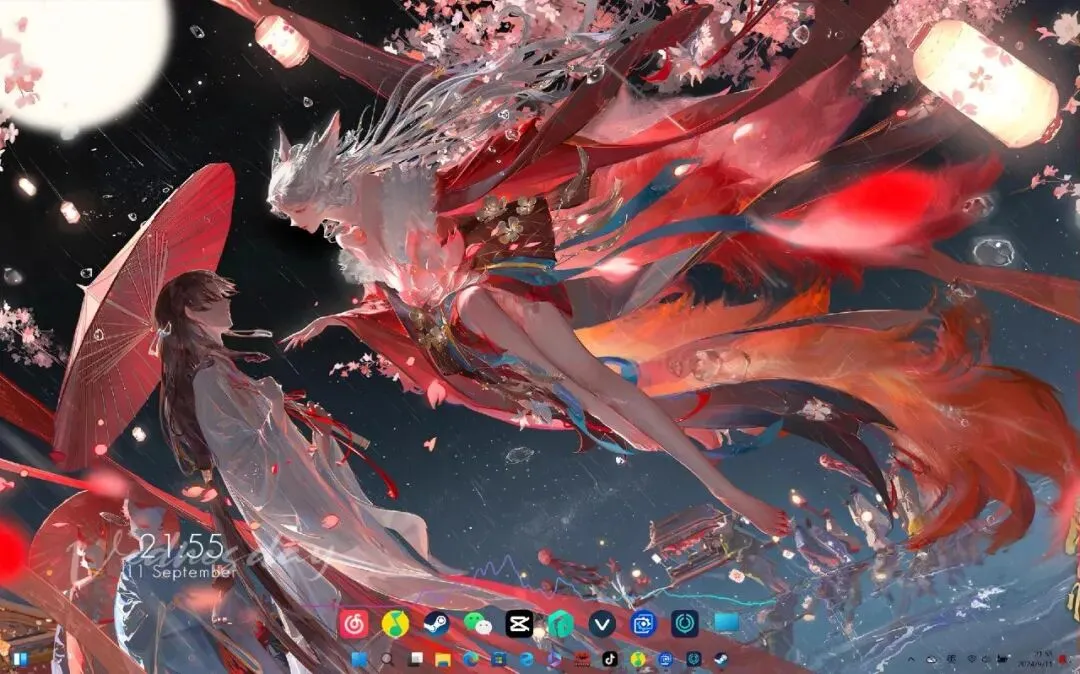Viewport: 1080px width, 674px height.
Task: Open Microsoft Store on the taskbar
Action: (x=499, y=660)
